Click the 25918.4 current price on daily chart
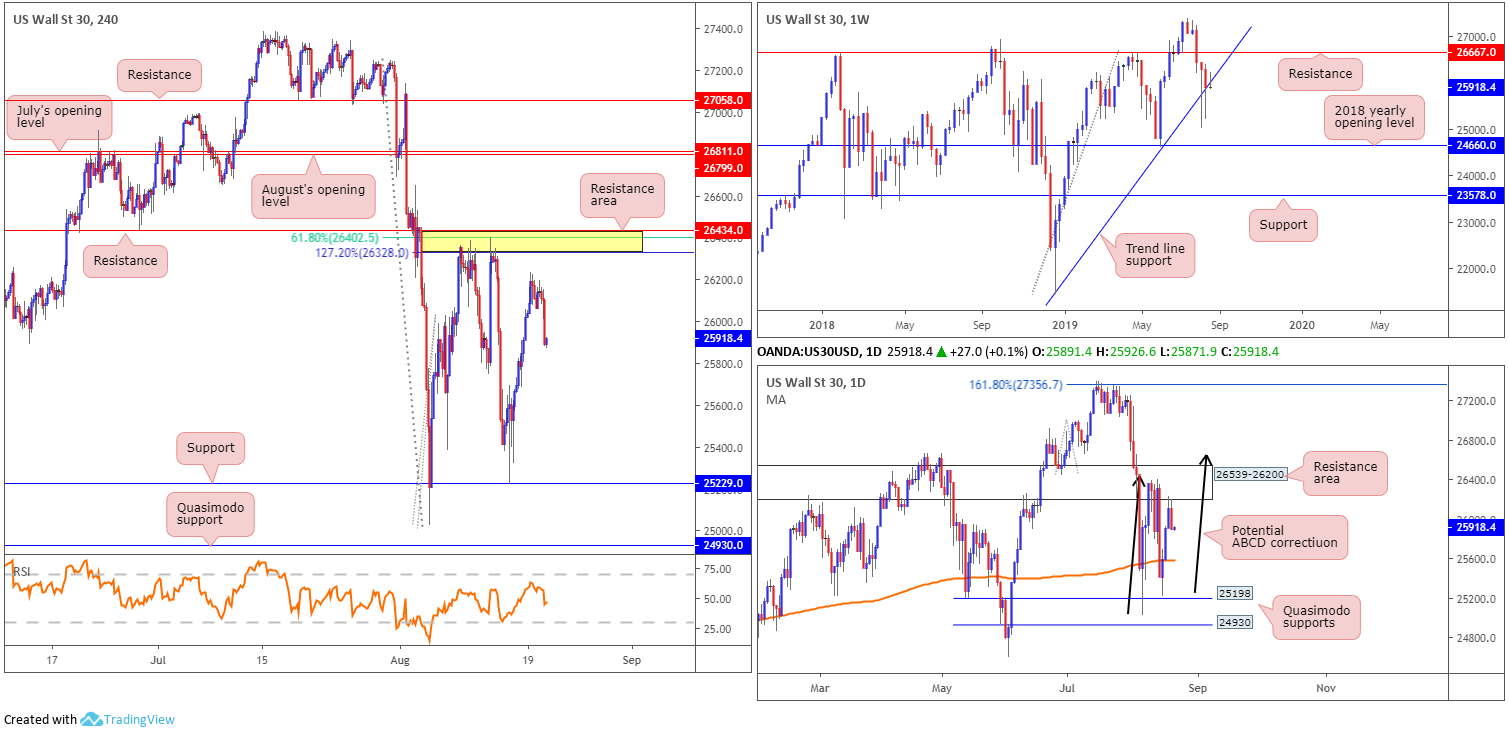This screenshot has height=735, width=1509. pos(1476,526)
